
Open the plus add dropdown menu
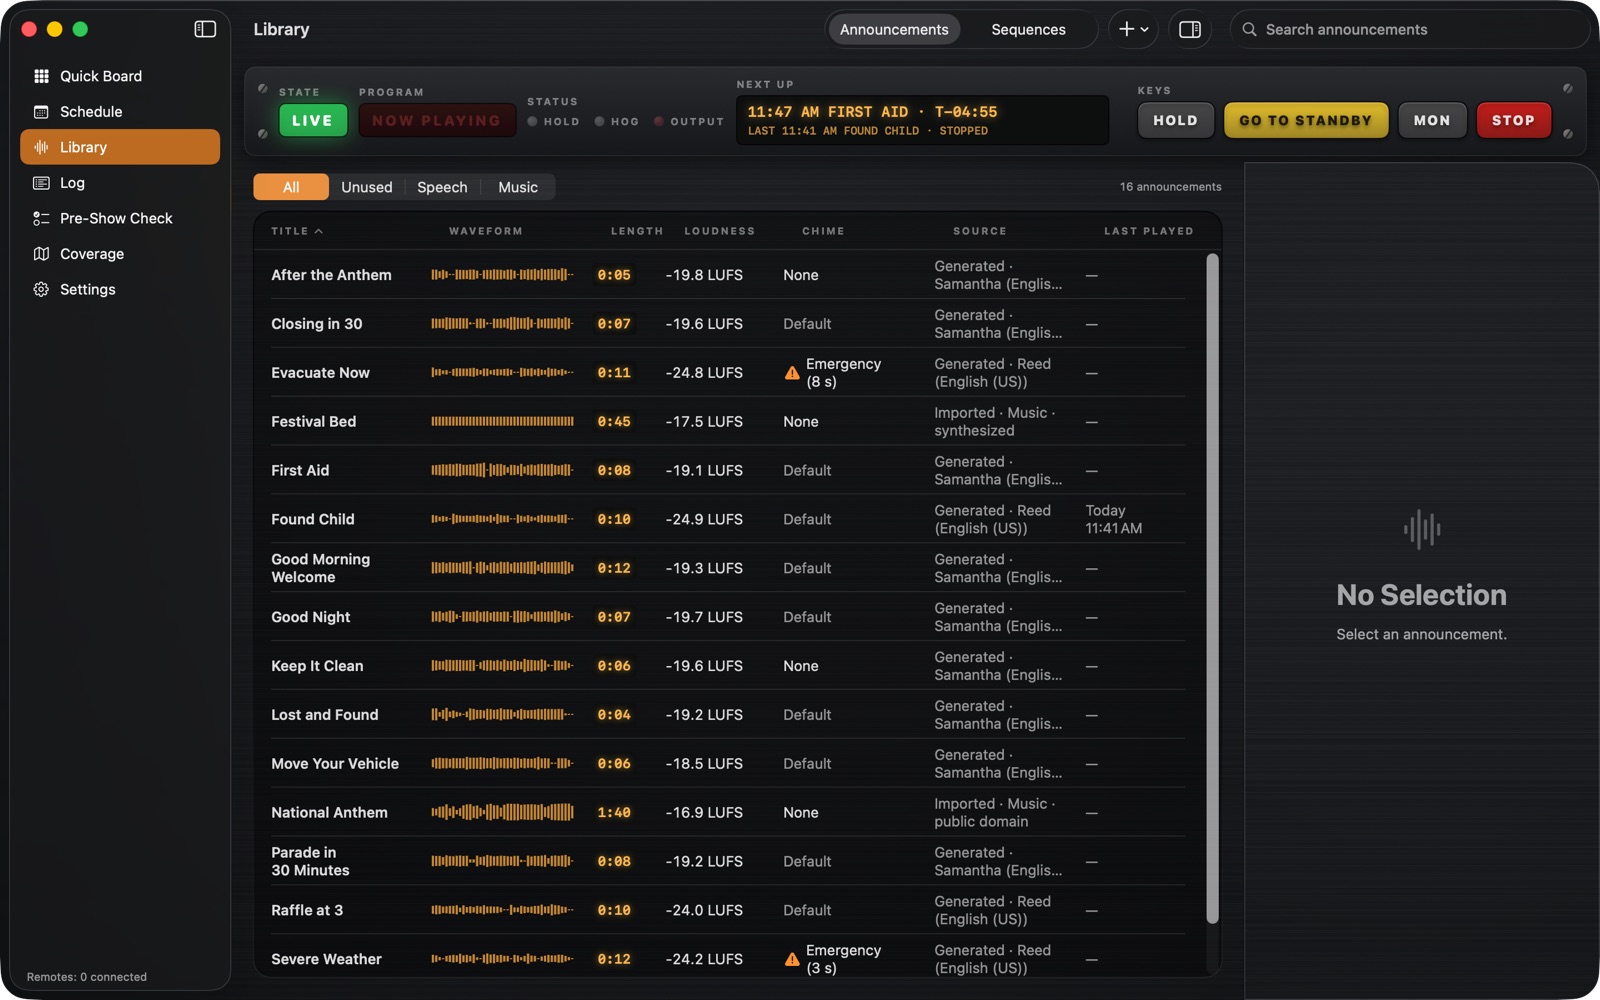pos(1133,29)
